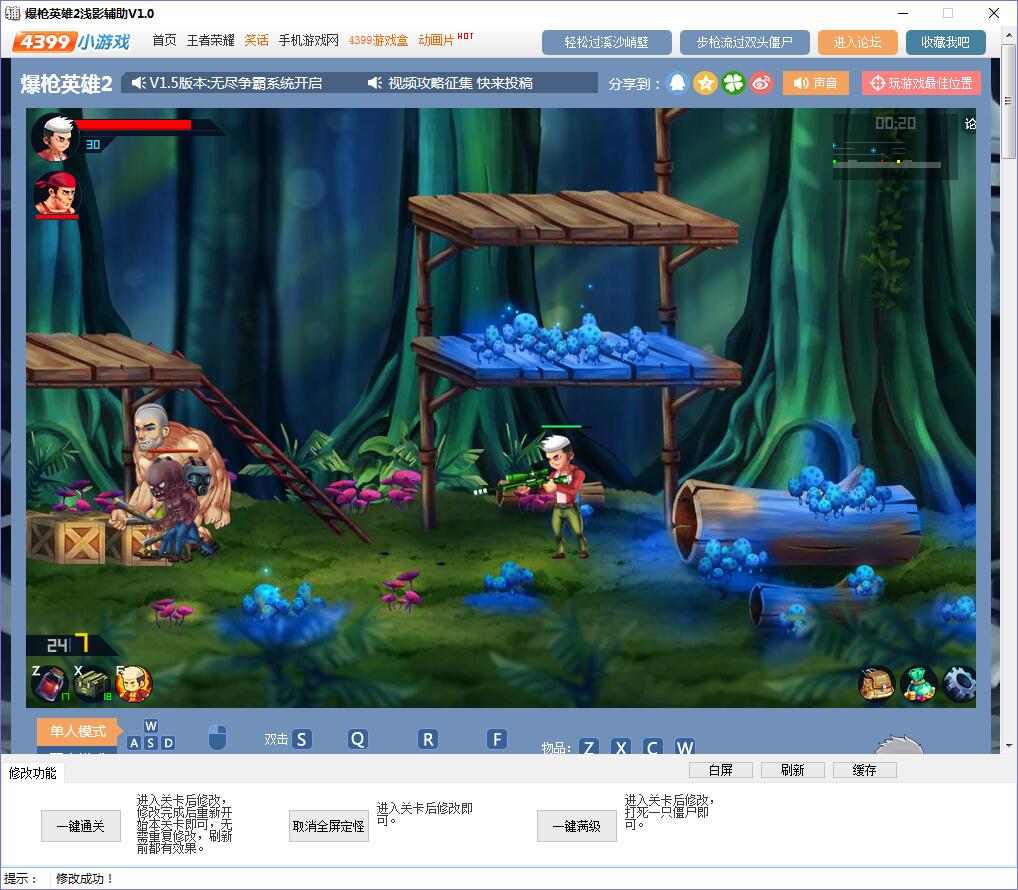
Task: Switch to 修改功能 tab
Action: pyautogui.click(x=32, y=773)
